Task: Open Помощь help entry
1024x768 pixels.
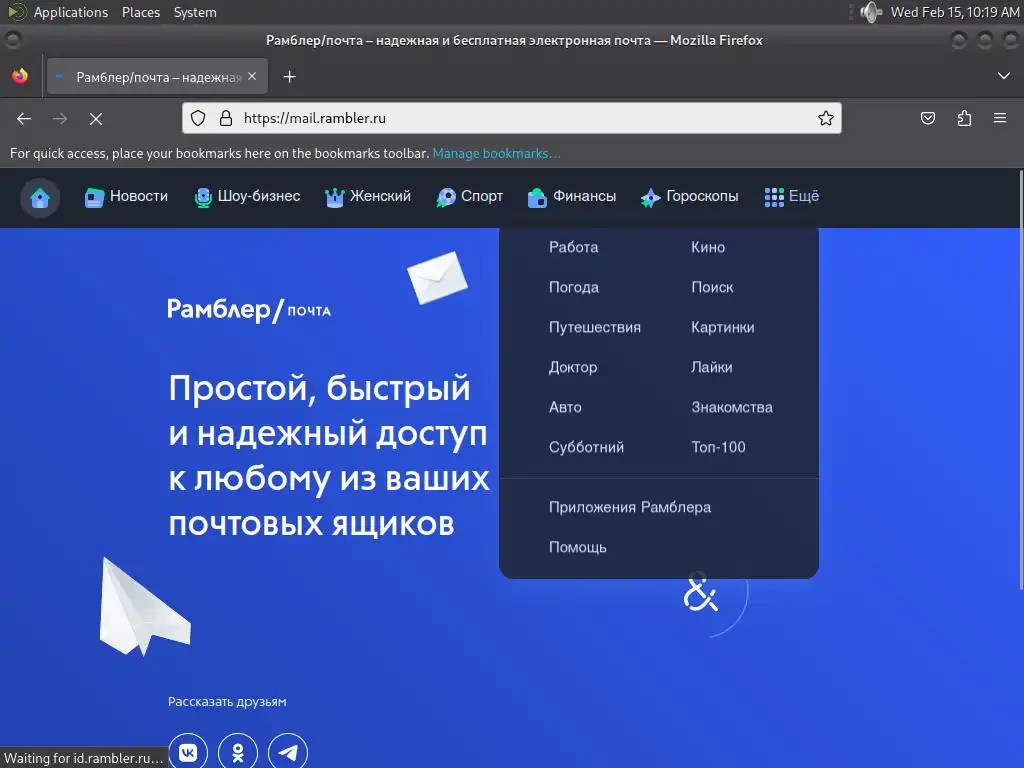Action: pos(577,547)
